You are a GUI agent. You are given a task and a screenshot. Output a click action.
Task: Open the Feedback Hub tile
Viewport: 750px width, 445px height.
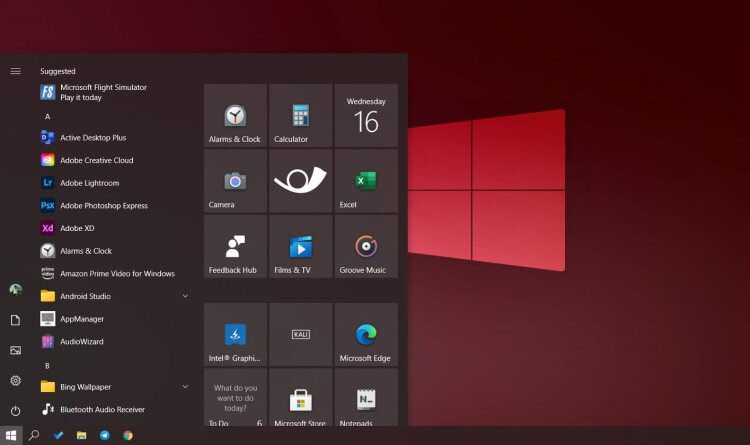235,246
